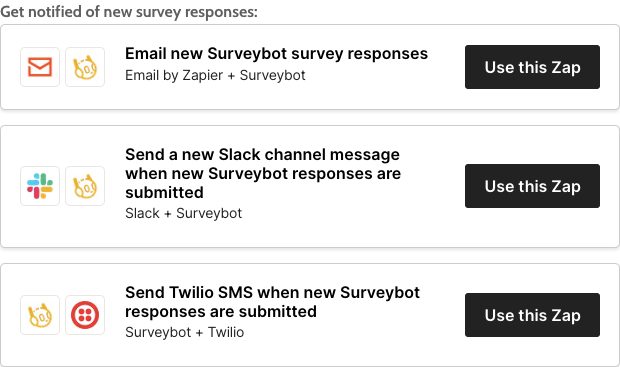This screenshot has height=367, width=620.
Task: Click the Surveybot icon beside the Slack logo
Action: click(85, 186)
